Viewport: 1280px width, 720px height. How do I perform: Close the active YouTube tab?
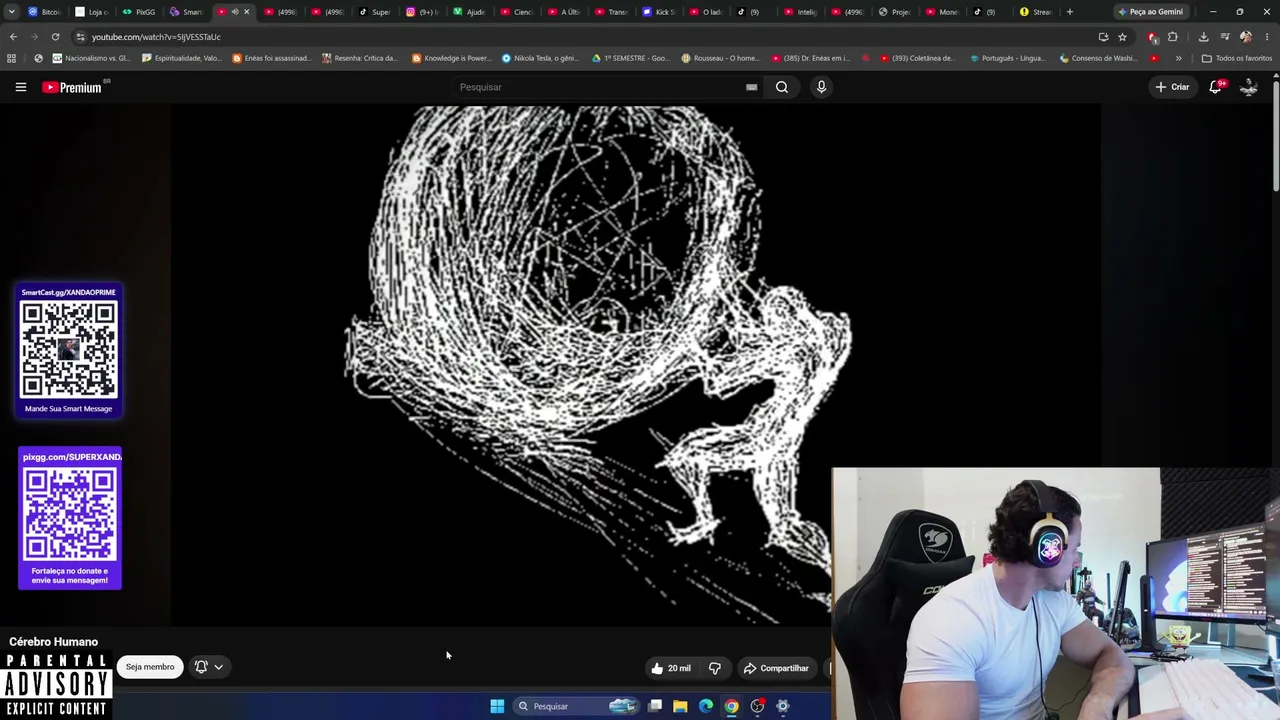click(247, 12)
